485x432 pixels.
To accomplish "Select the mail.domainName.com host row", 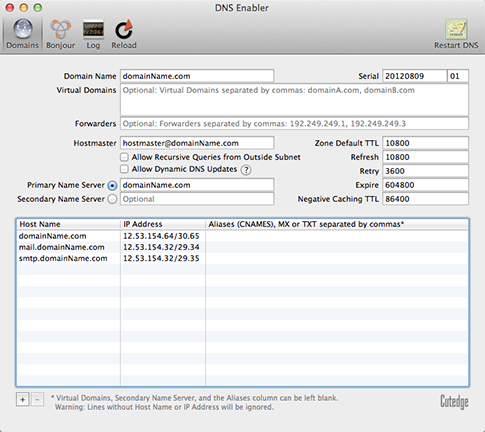I will [243, 247].
